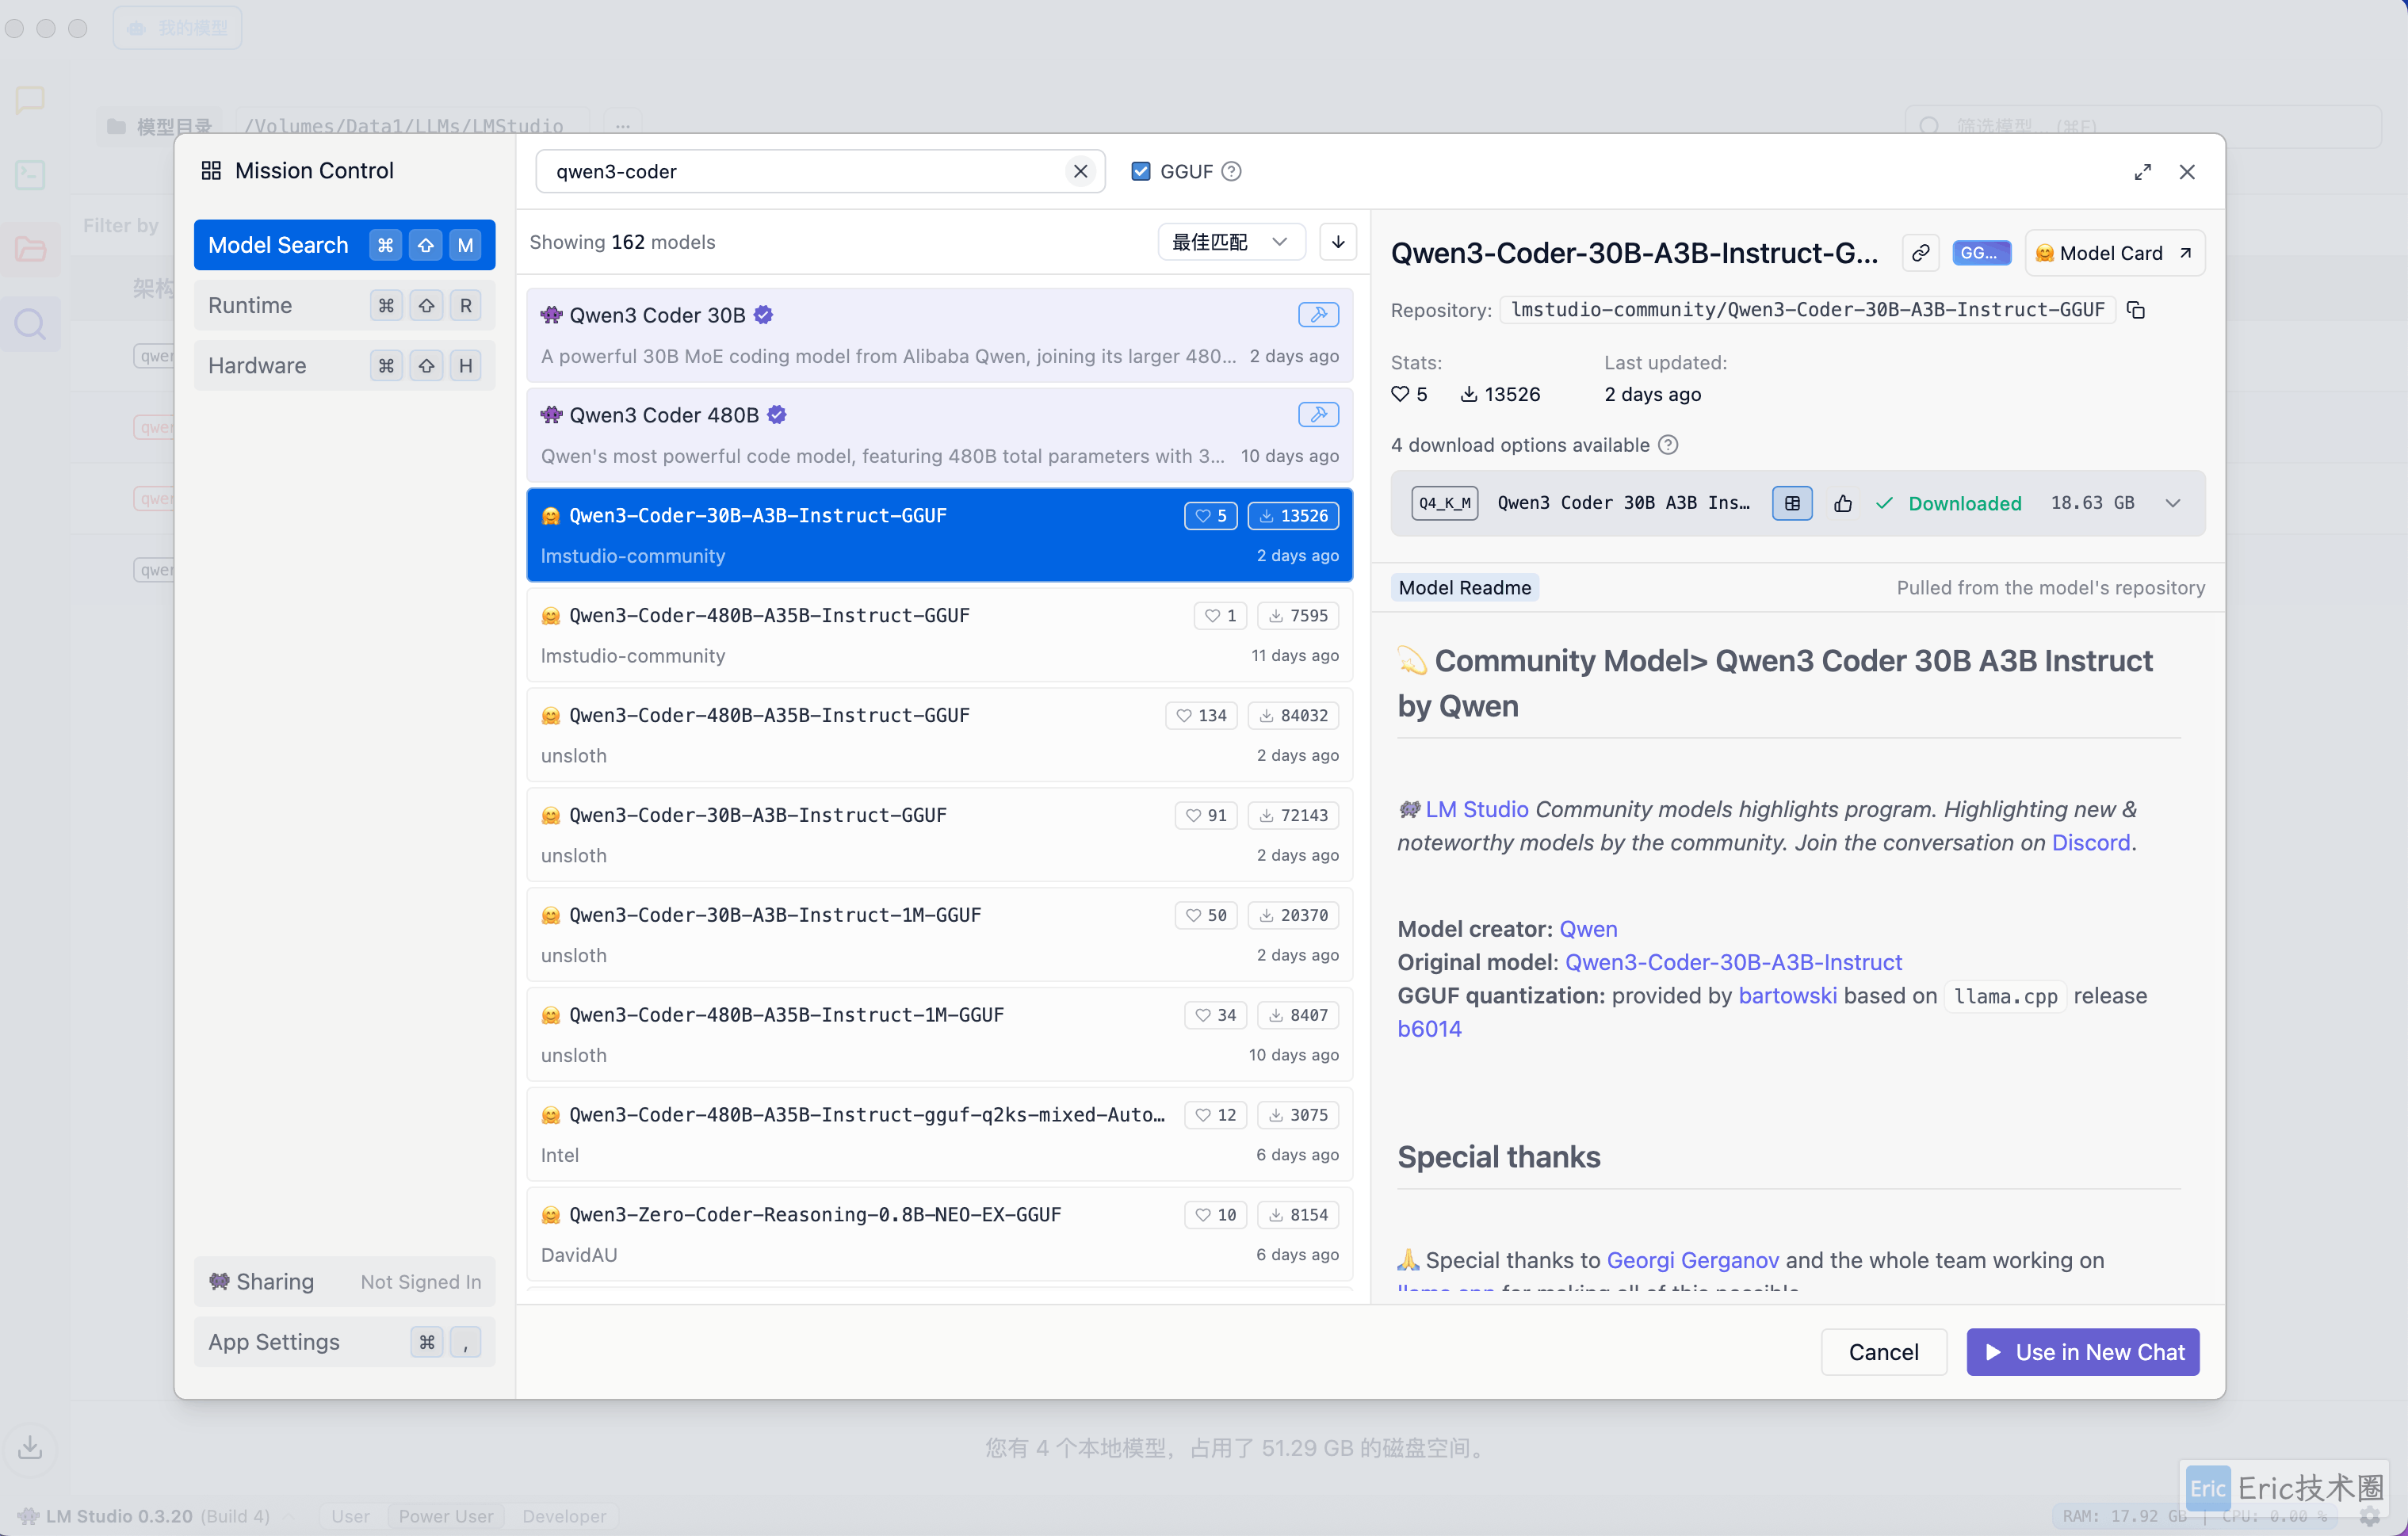Open the Runtime section
2408x1536 pixels.
point(344,305)
